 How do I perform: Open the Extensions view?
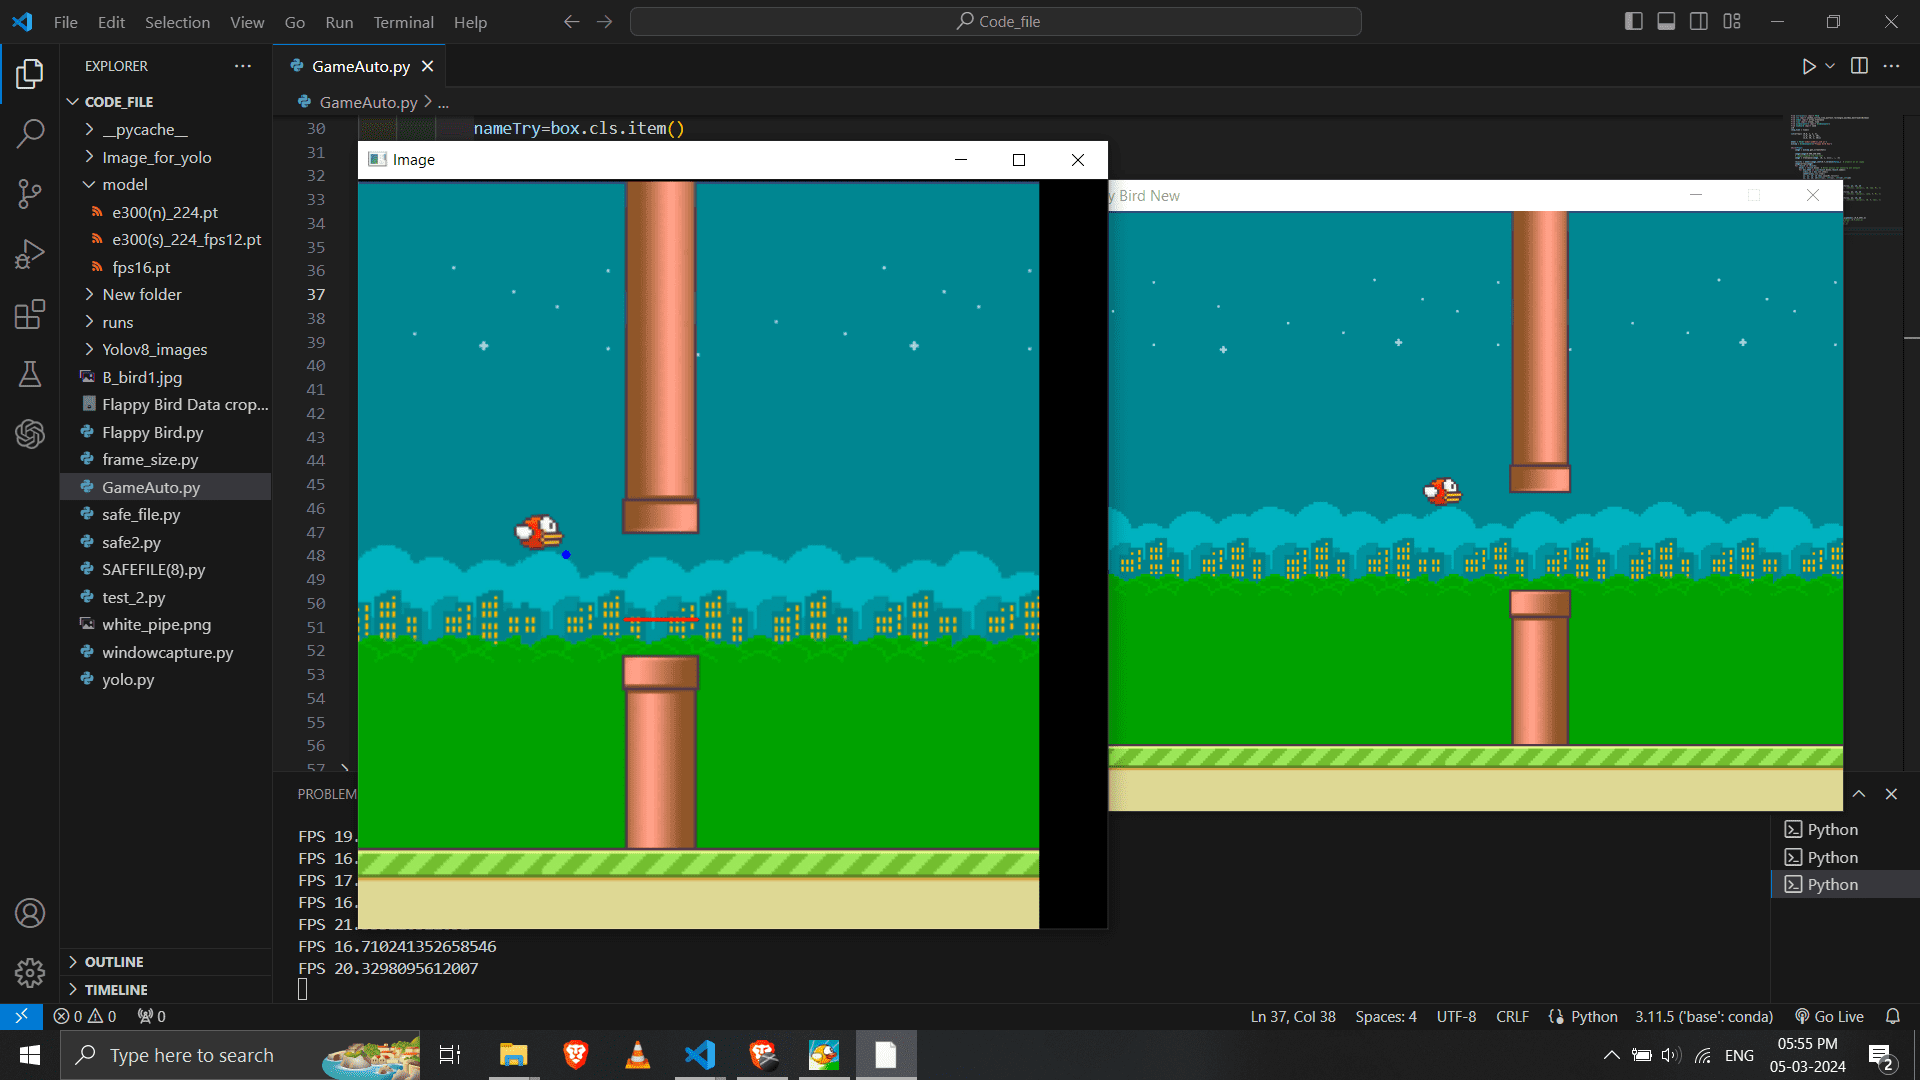click(x=30, y=314)
